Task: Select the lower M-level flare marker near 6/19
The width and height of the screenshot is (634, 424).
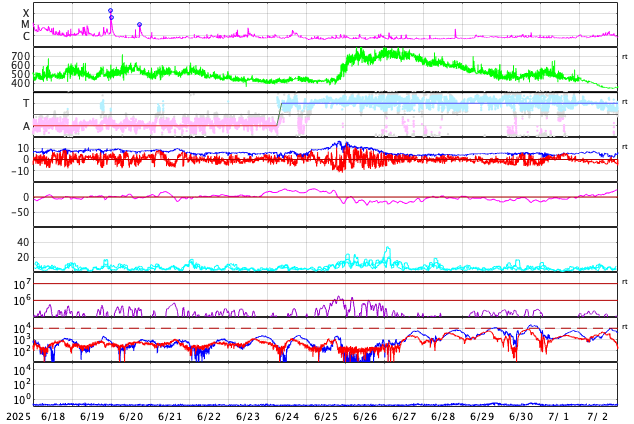Action: point(112,17)
